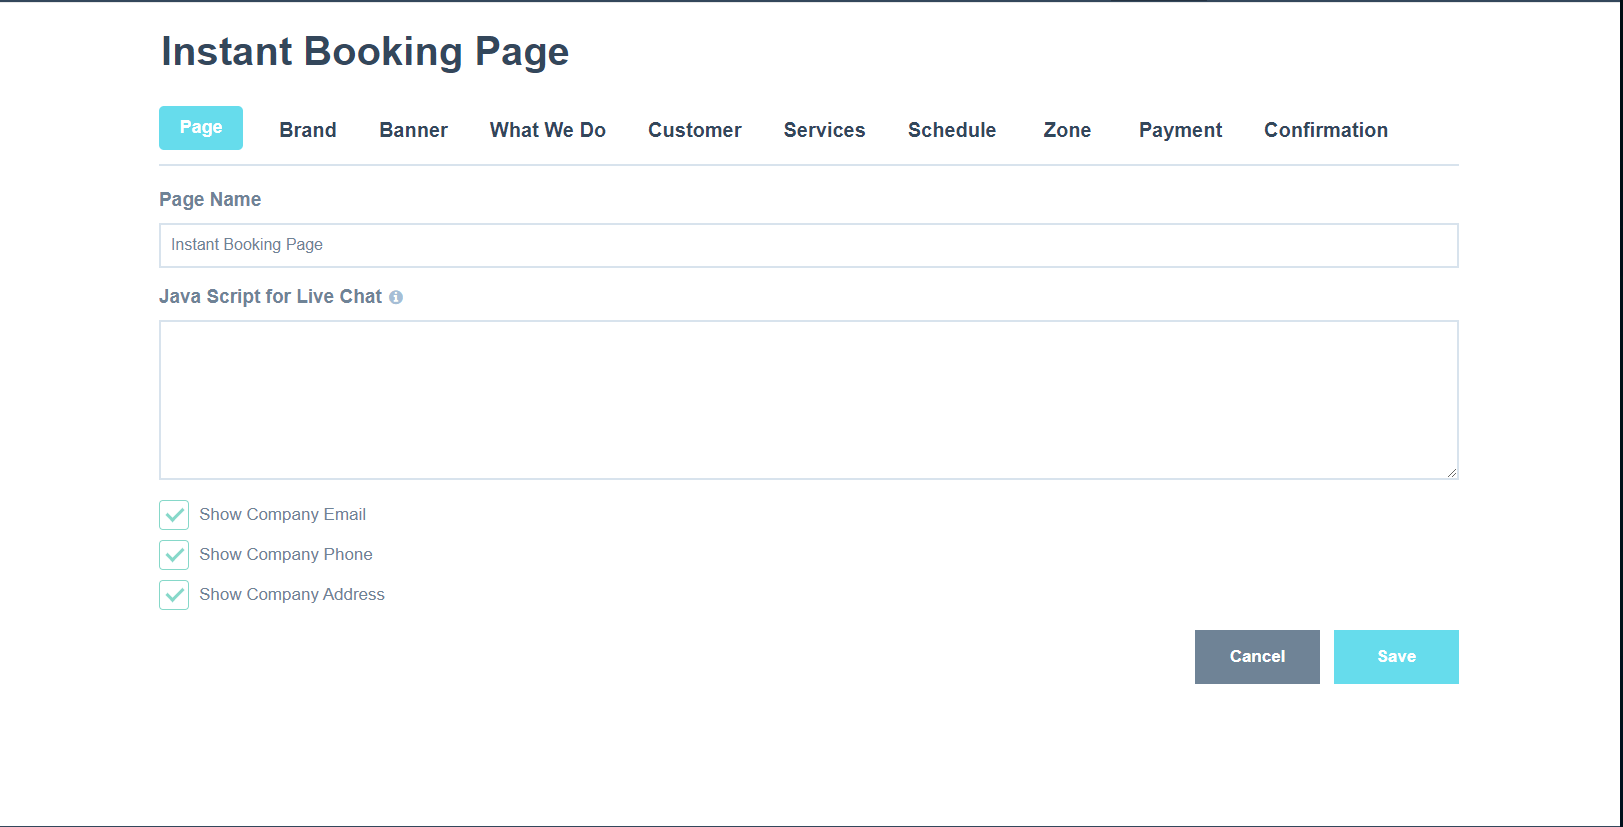Open the Customer tab
The width and height of the screenshot is (1623, 827).
(695, 130)
